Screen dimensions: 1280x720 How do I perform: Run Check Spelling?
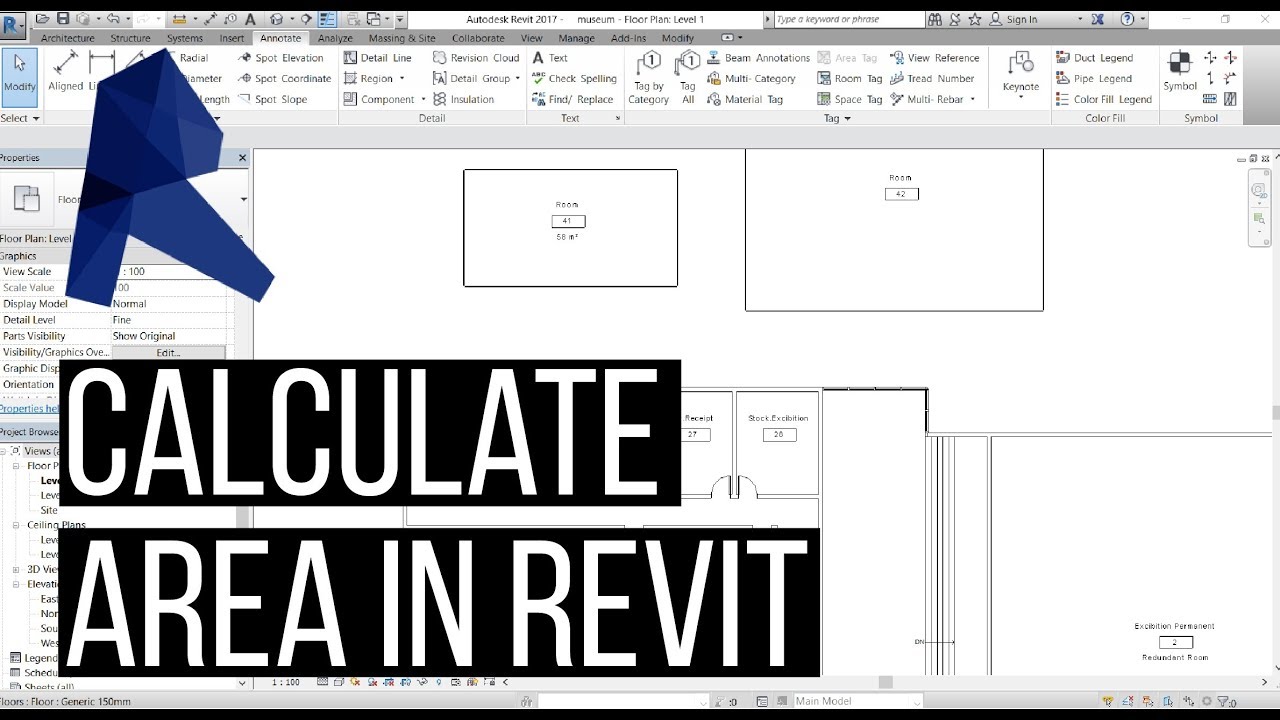coord(574,79)
